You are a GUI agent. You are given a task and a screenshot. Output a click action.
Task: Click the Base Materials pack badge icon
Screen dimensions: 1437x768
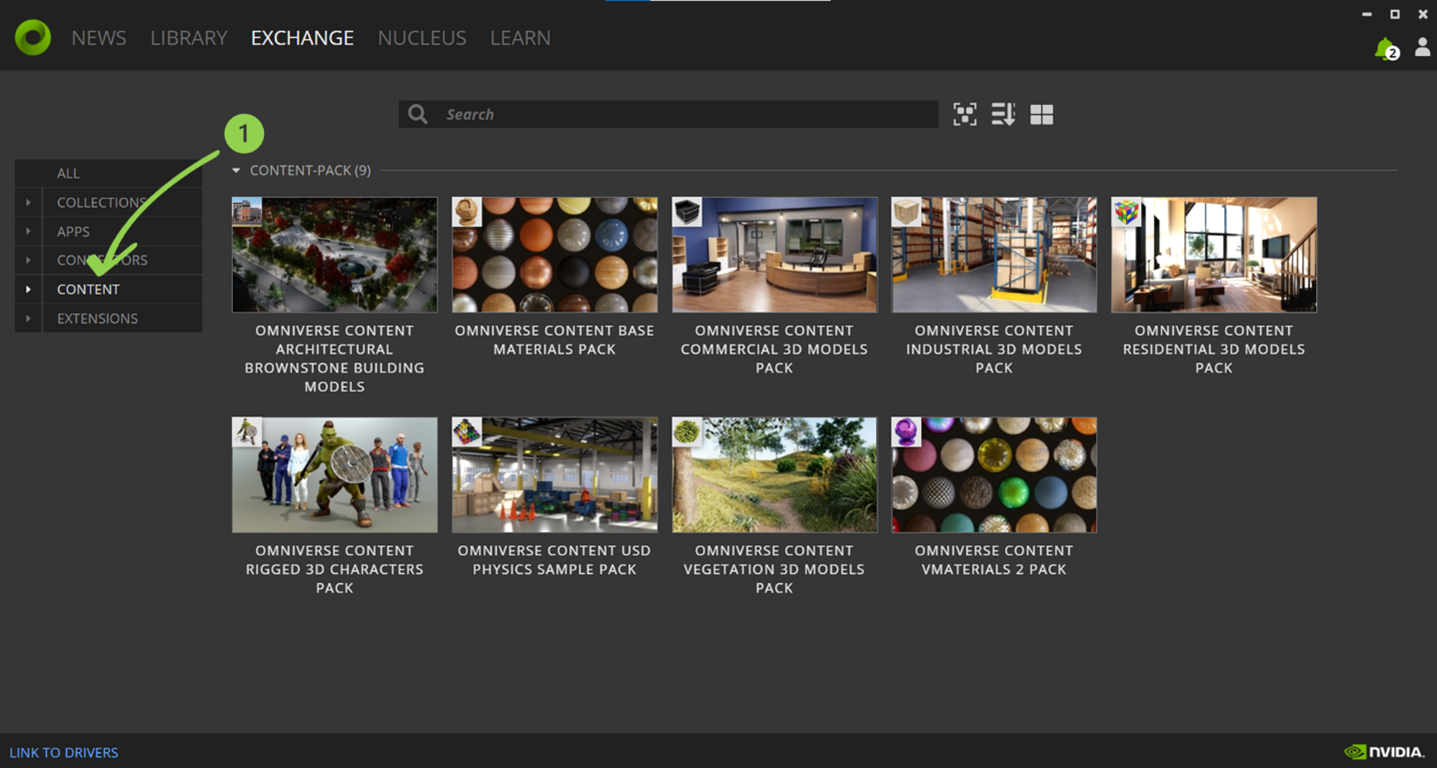[x=467, y=212]
